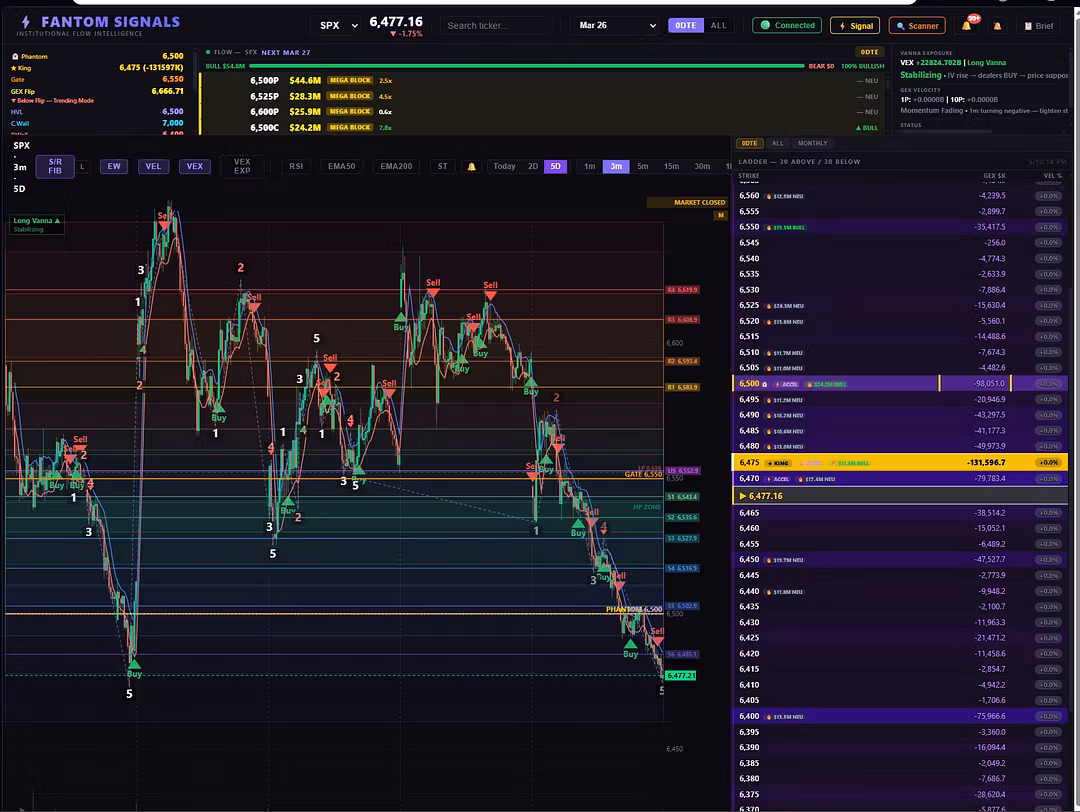Select the Today chart range
This screenshot has width=1080, height=812.
[503, 167]
